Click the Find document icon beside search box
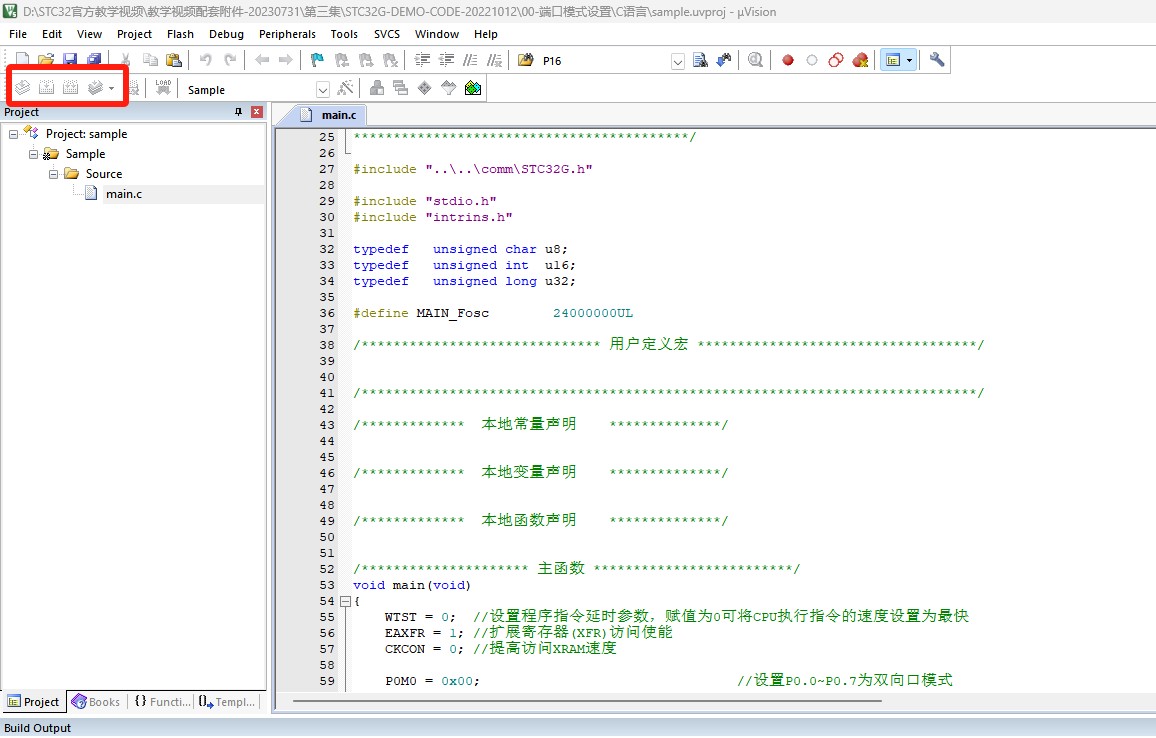 700,60
